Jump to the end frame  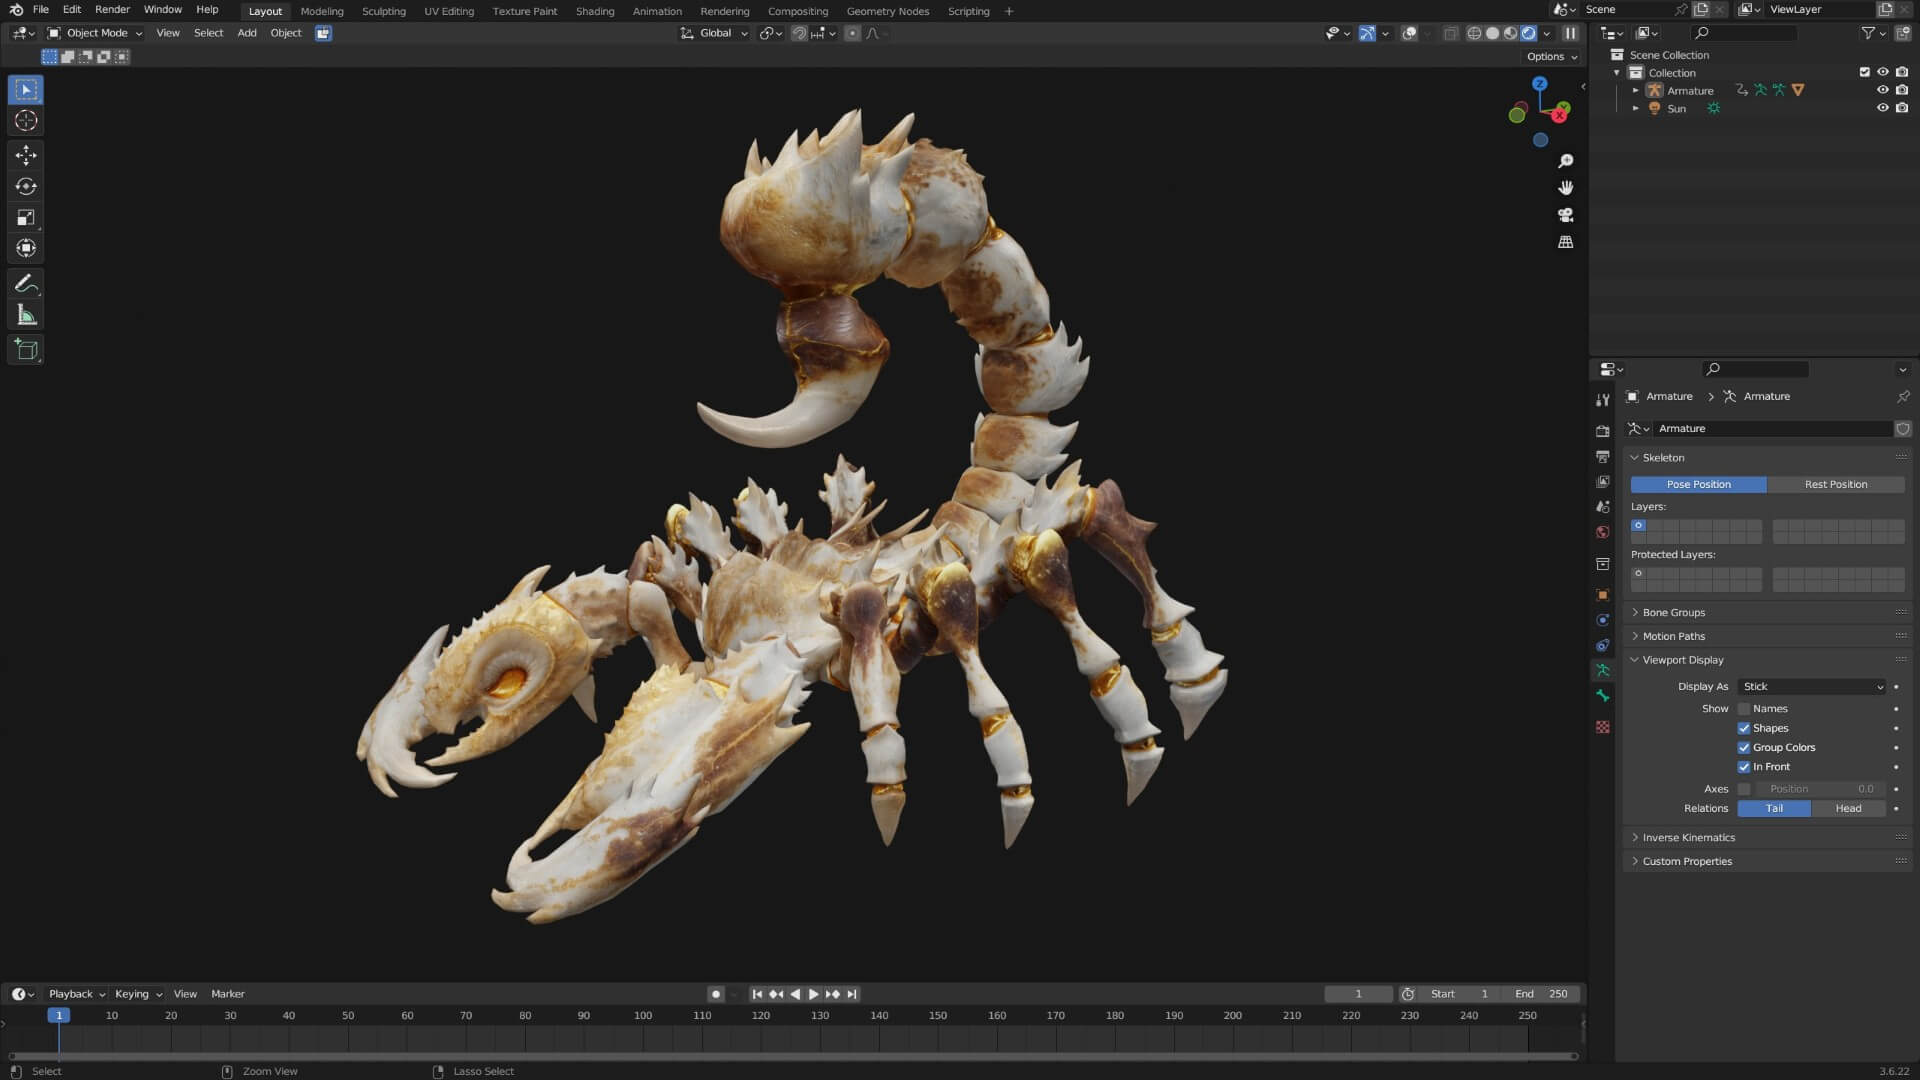852,994
